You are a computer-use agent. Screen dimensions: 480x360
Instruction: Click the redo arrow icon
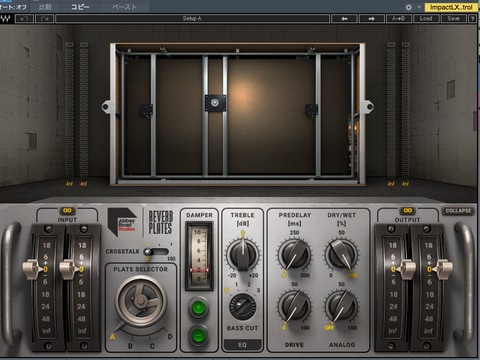tap(44, 19)
